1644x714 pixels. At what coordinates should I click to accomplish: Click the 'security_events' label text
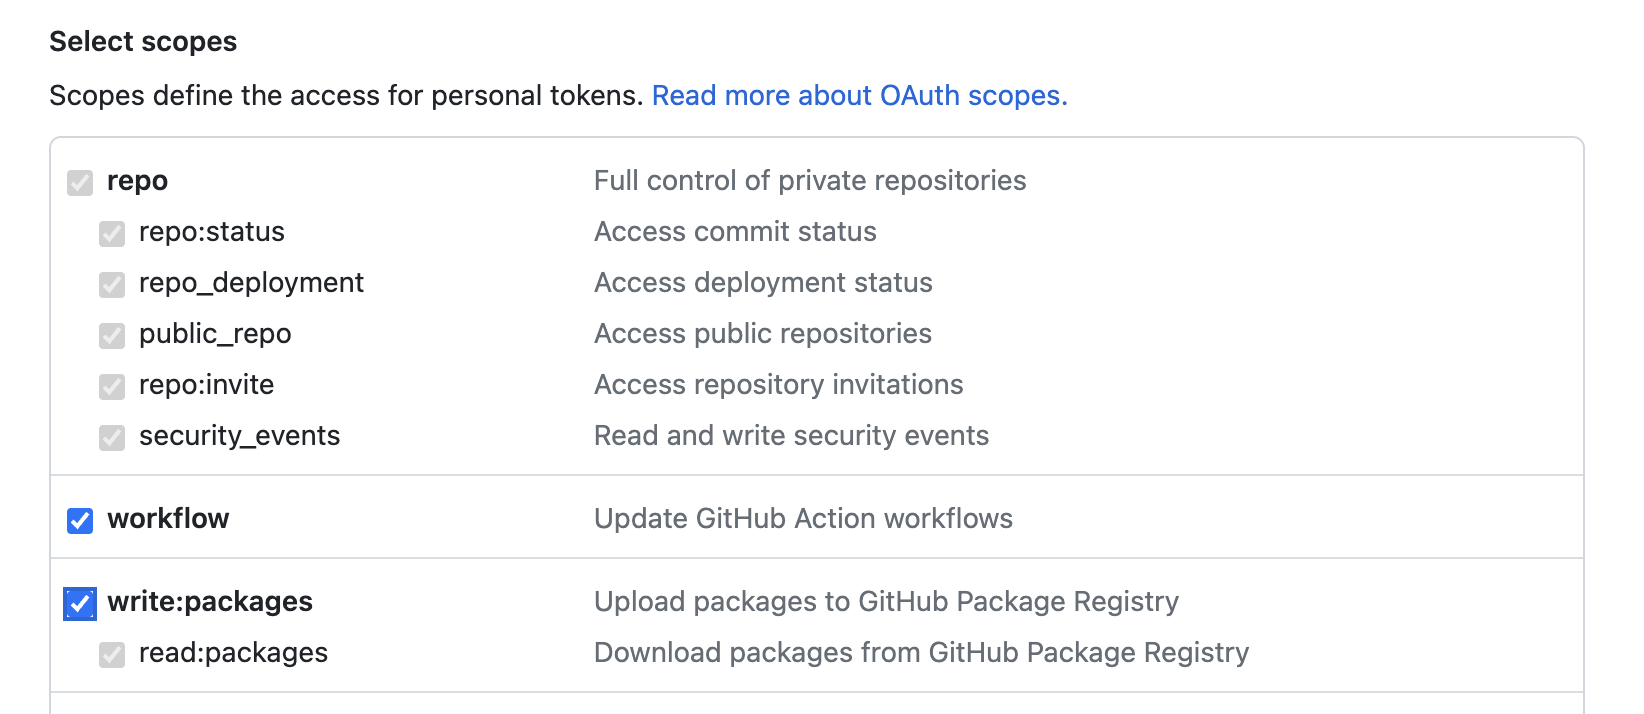(239, 436)
